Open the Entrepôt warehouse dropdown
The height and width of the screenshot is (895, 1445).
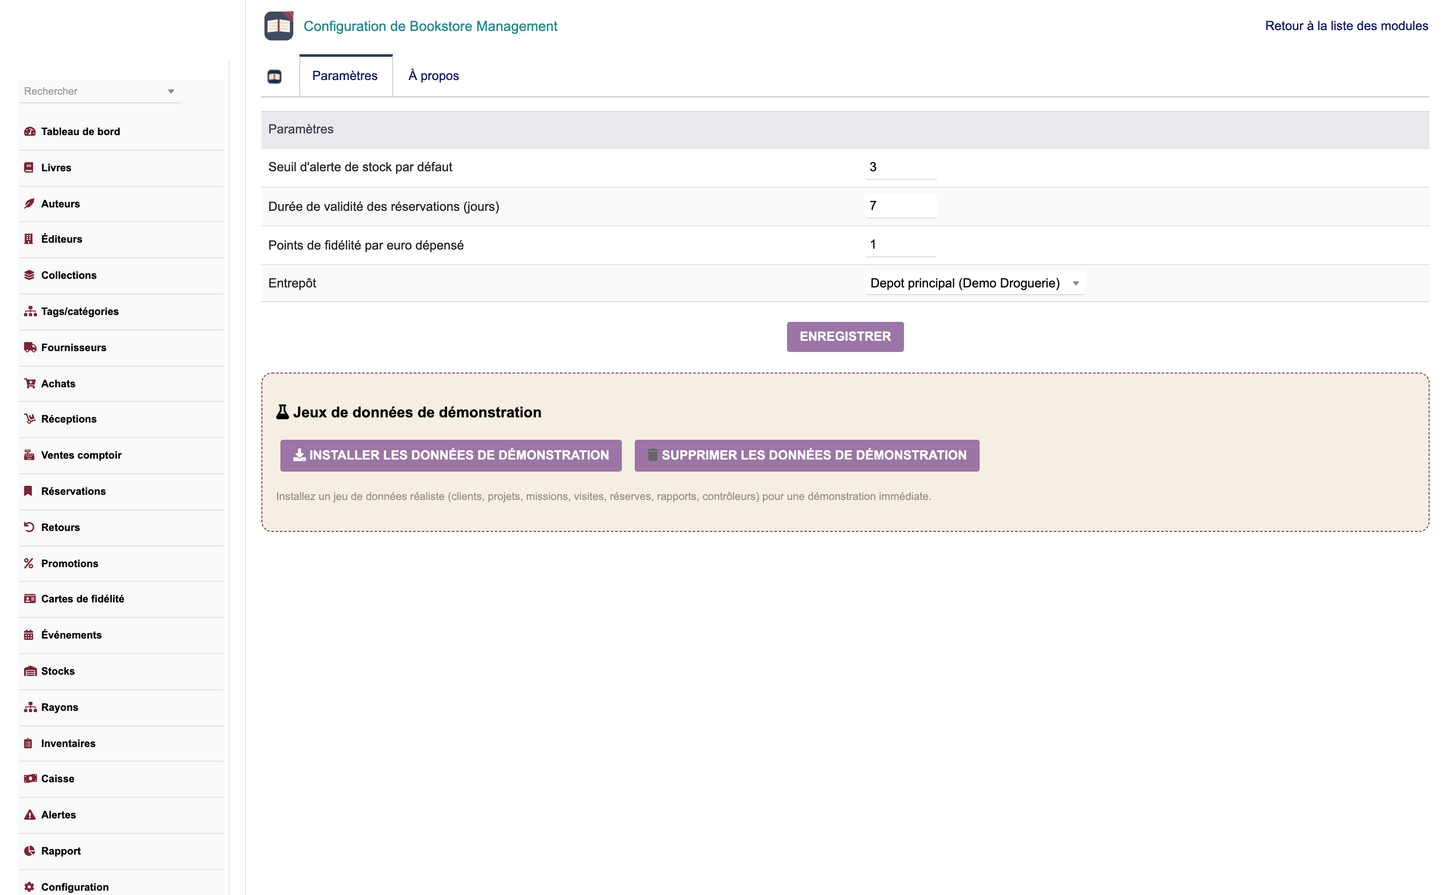coord(975,283)
